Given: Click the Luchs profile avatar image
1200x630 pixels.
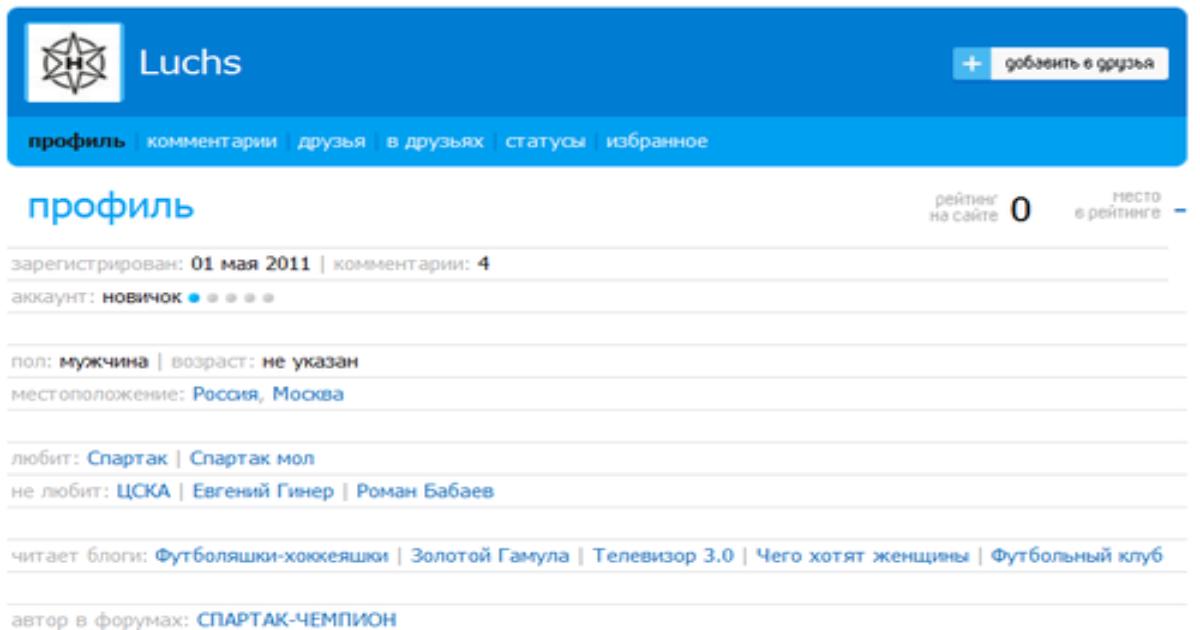Looking at the screenshot, I should [x=73, y=63].
